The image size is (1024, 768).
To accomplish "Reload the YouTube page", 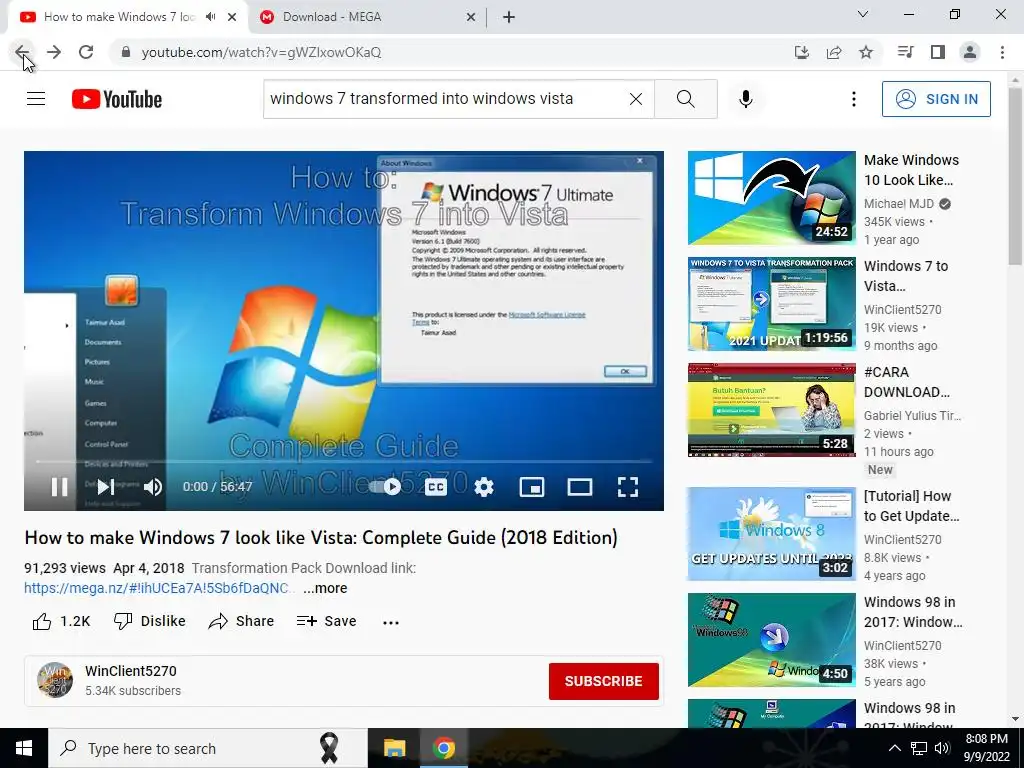I will coord(86,52).
